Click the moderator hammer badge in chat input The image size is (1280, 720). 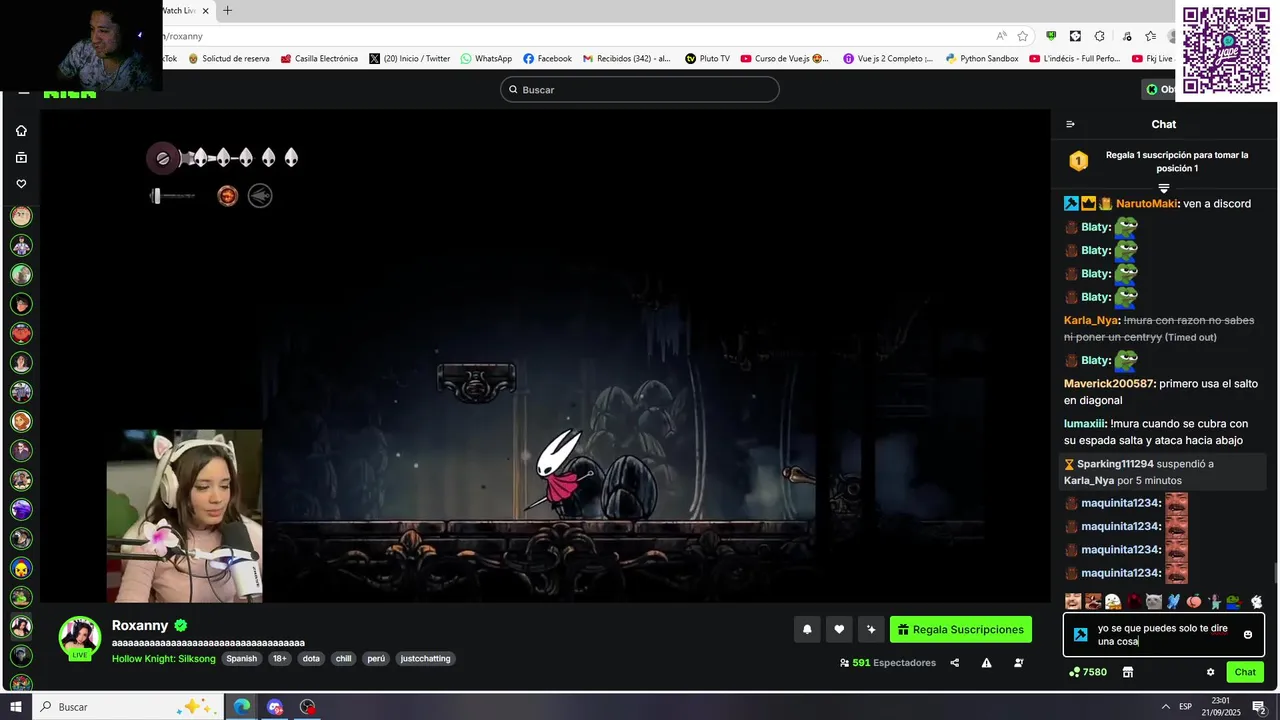pyautogui.click(x=1080, y=635)
